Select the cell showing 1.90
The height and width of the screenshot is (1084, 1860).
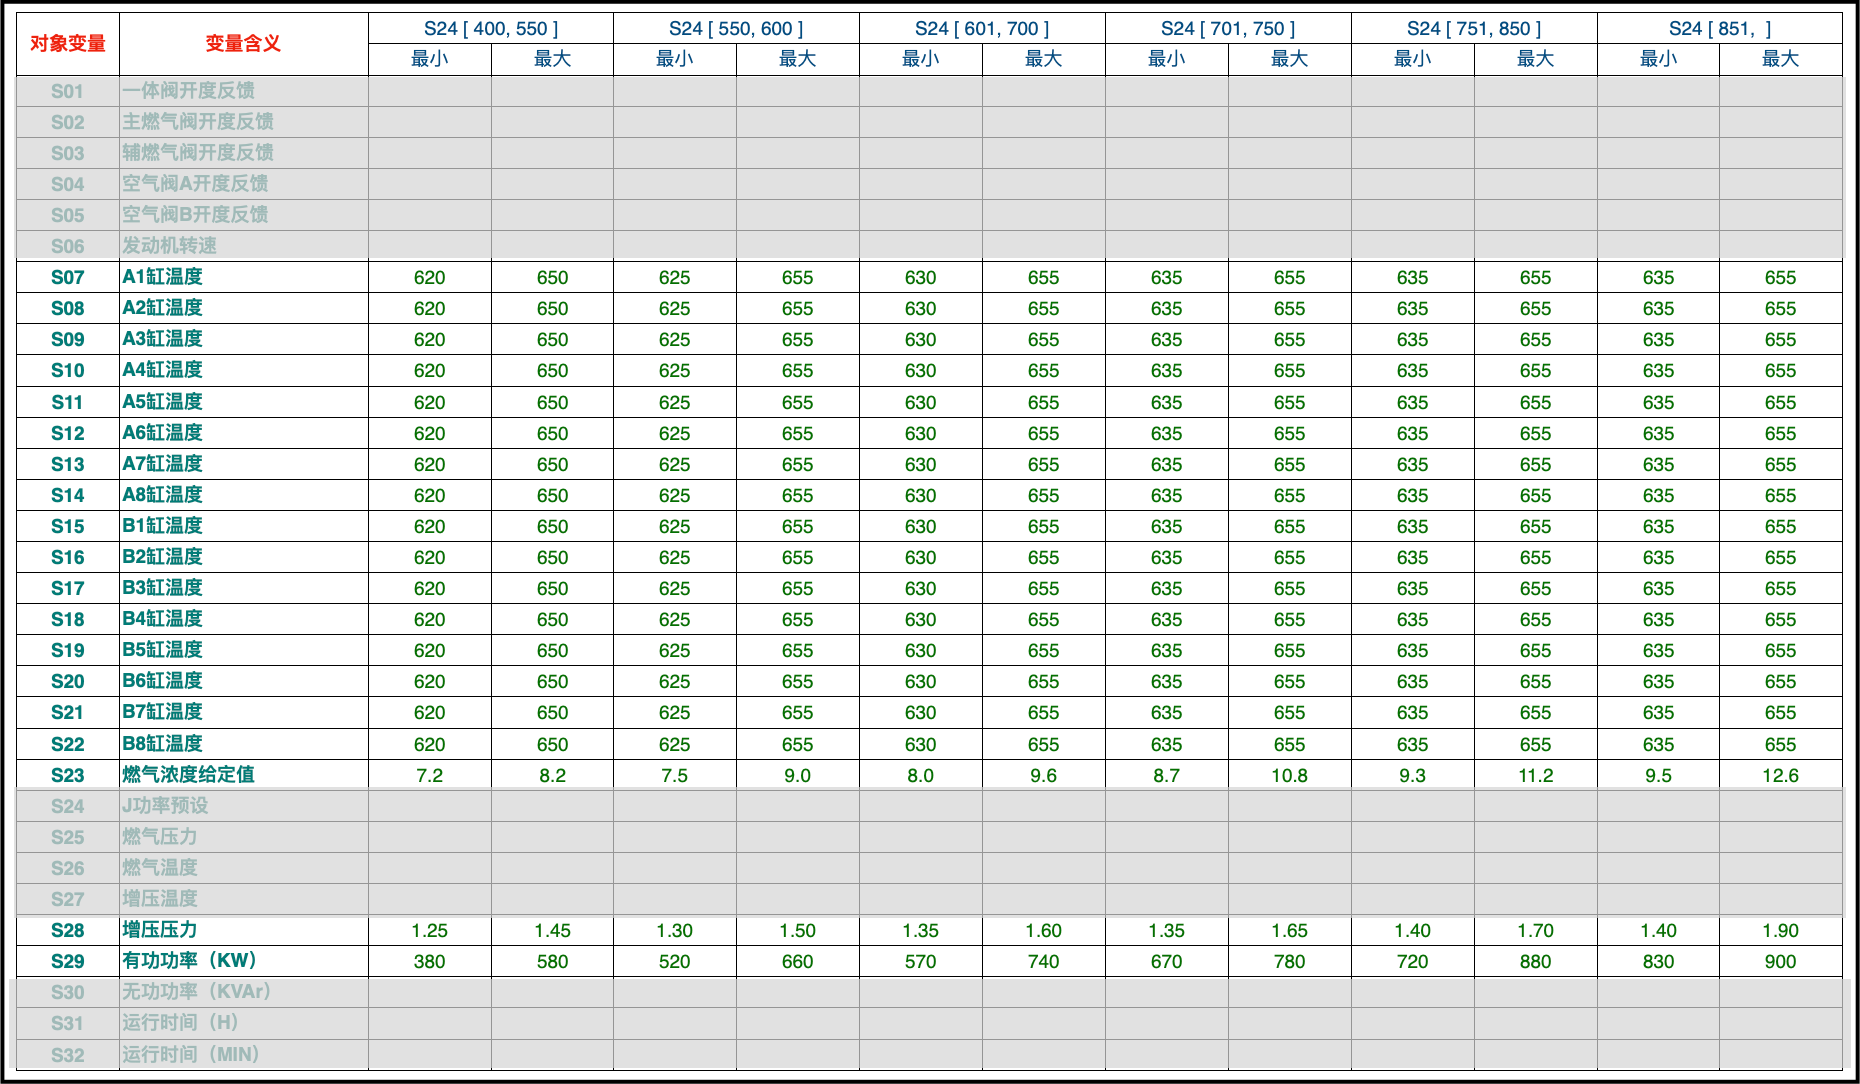tap(1780, 930)
